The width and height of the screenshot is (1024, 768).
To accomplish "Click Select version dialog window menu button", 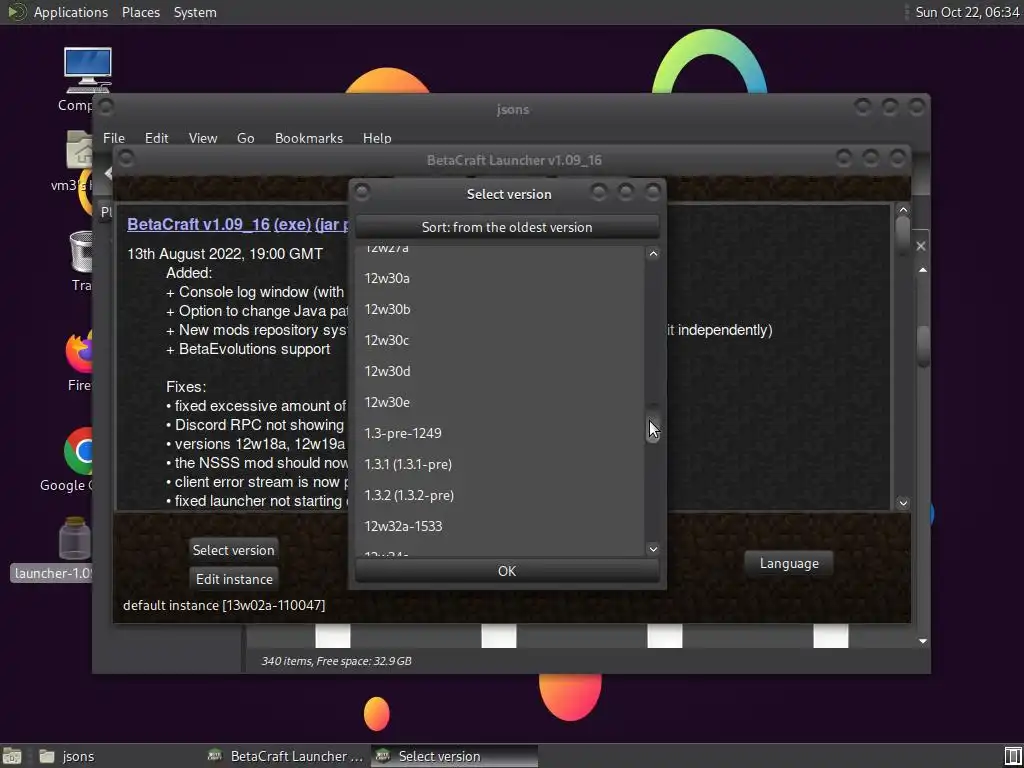I will pyautogui.click(x=362, y=191).
